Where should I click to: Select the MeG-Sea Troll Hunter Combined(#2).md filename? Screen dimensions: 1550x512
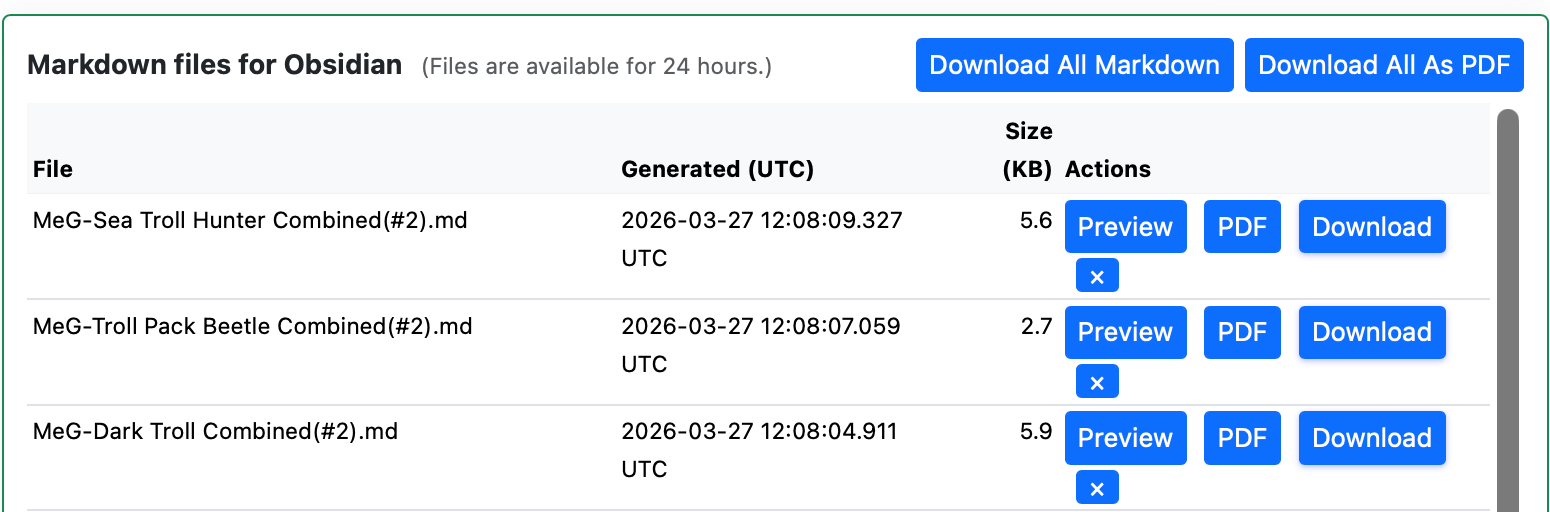click(250, 220)
